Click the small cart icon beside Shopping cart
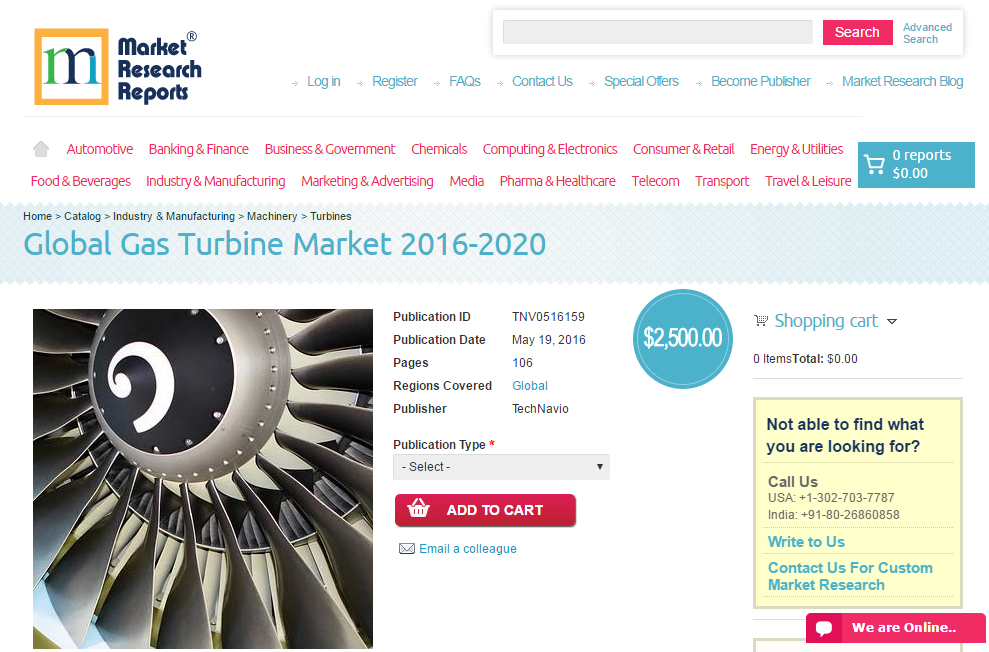The width and height of the screenshot is (989, 652). [x=761, y=320]
